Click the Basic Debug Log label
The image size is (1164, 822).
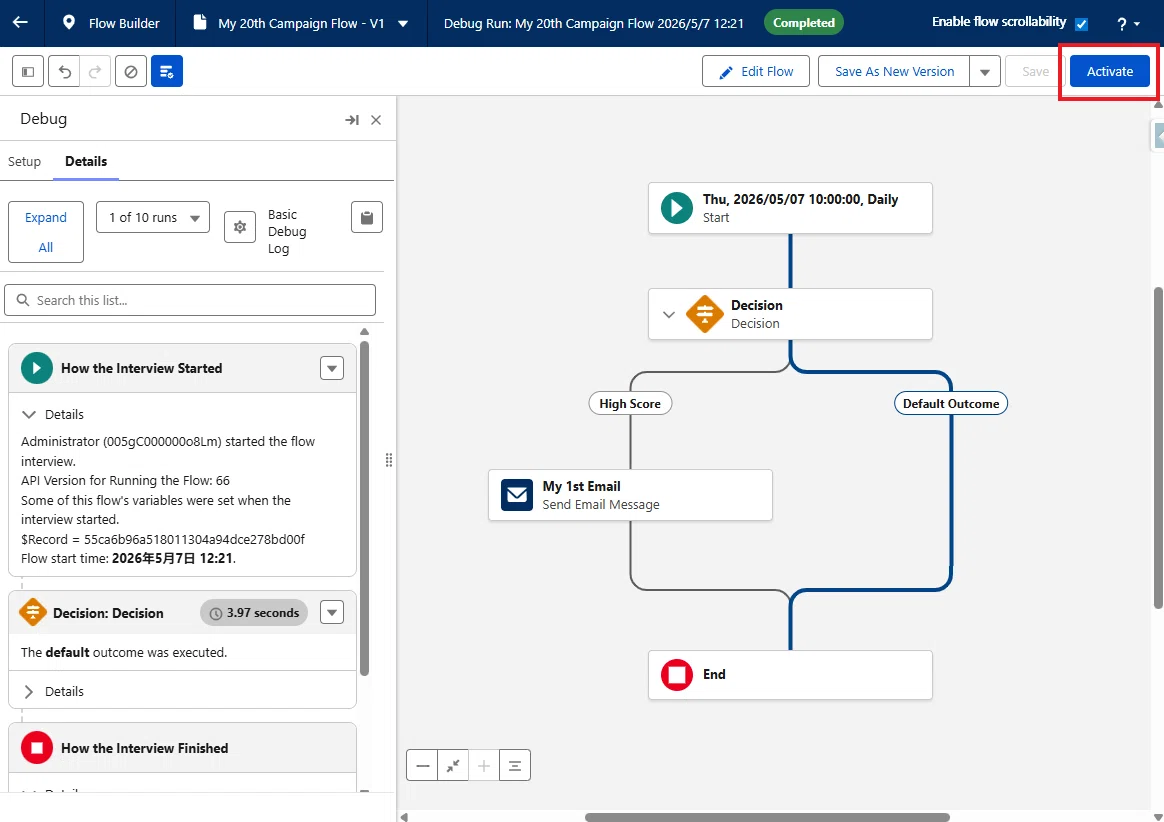(x=287, y=231)
